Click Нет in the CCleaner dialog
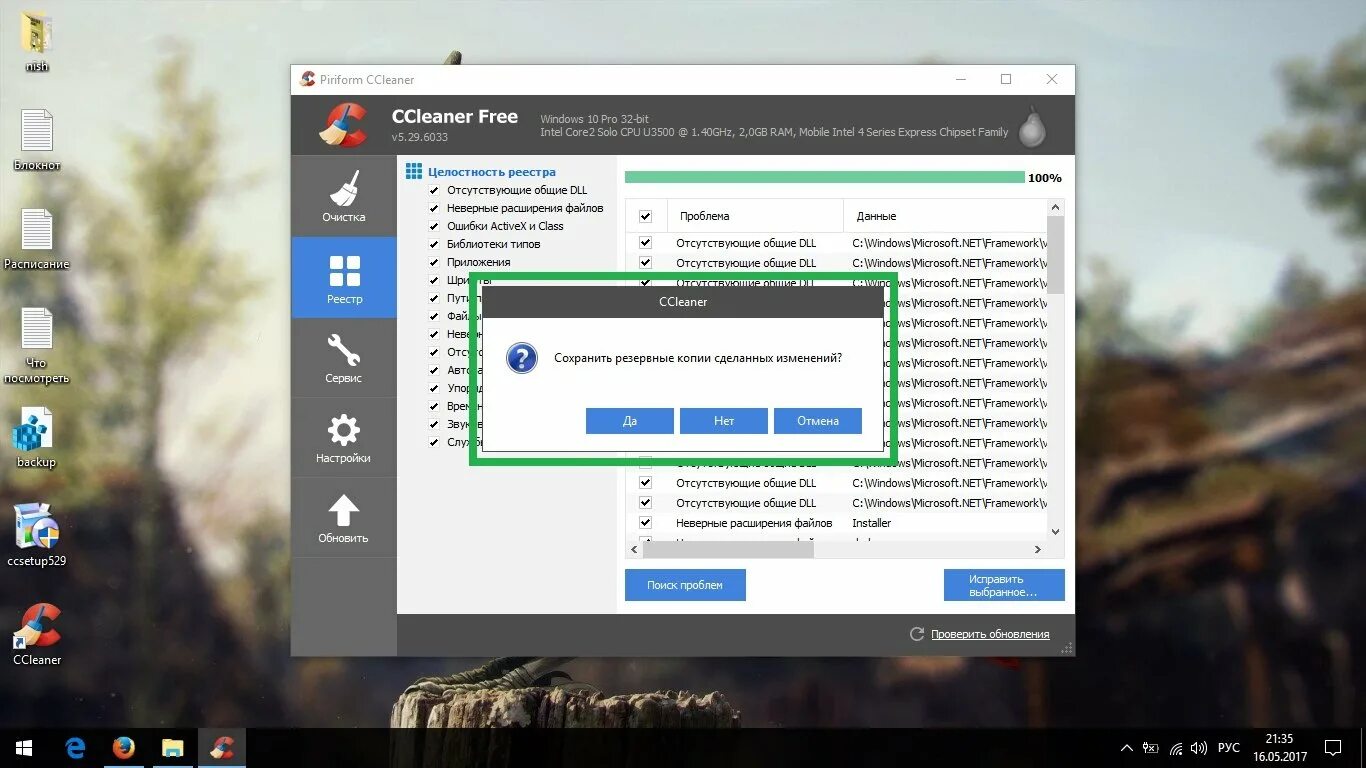1366x768 pixels. tap(724, 421)
